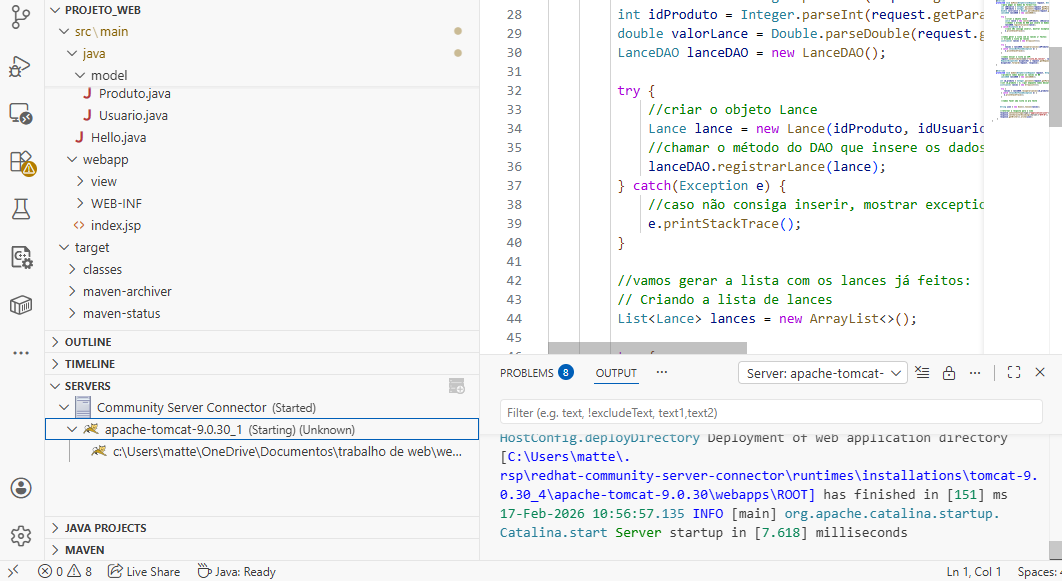Viewport: 1062px width, 581px height.
Task: Open the Server output channel dropdown
Action: [x=822, y=373]
